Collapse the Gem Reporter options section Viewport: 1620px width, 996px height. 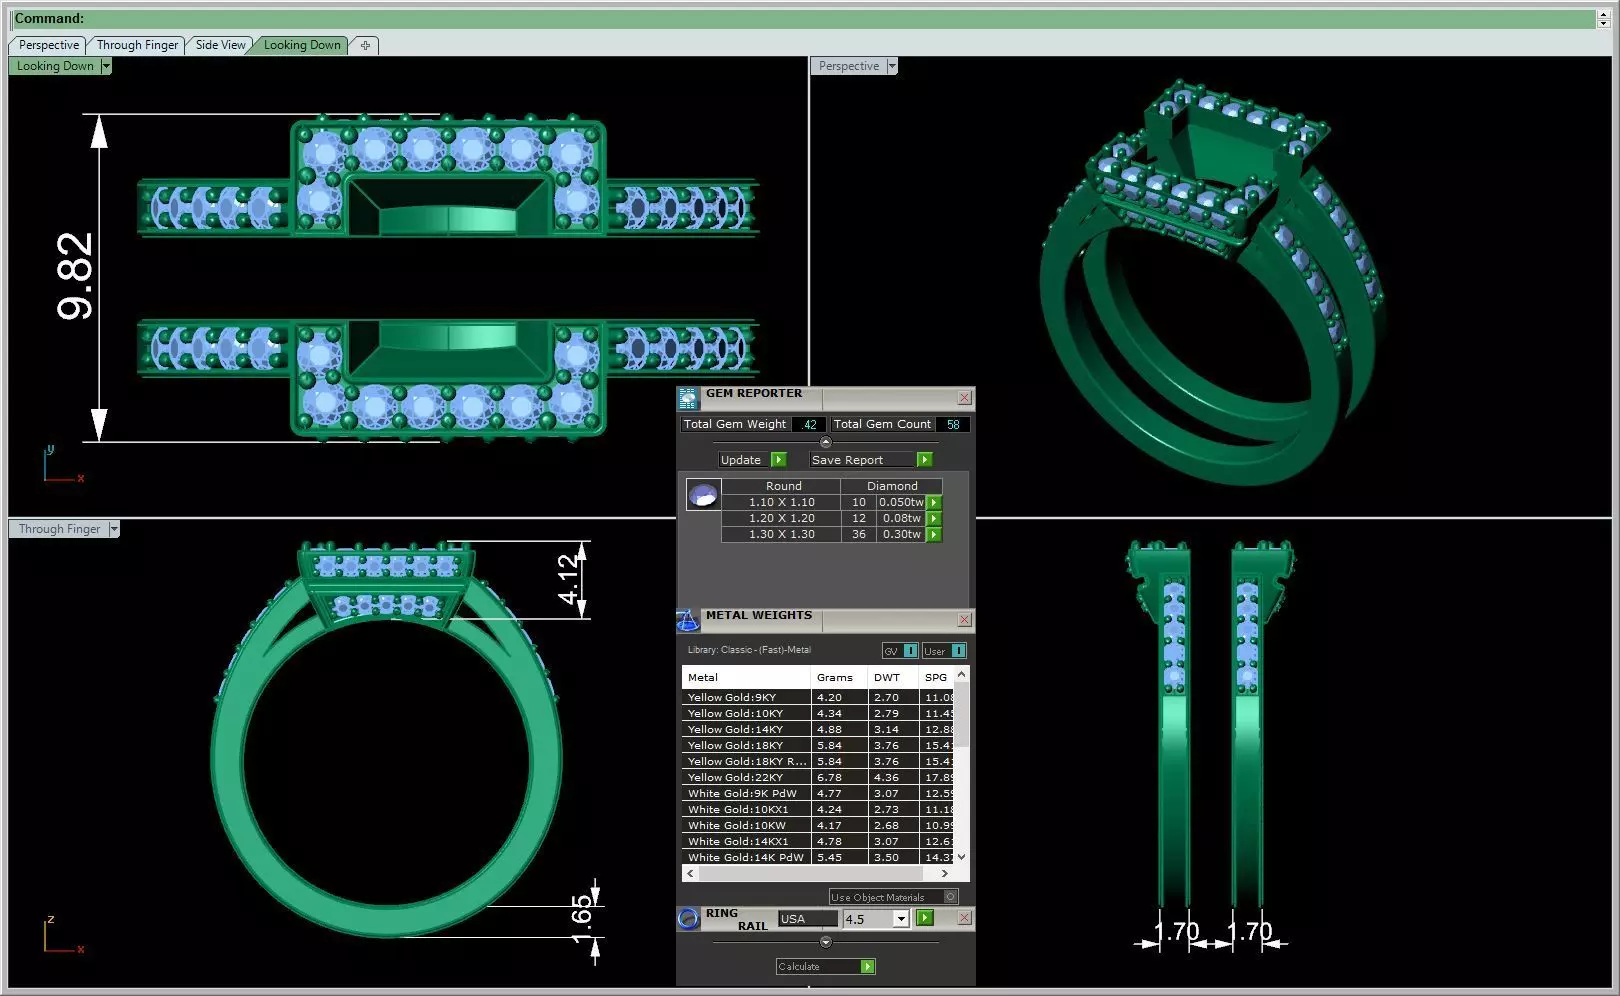[825, 442]
